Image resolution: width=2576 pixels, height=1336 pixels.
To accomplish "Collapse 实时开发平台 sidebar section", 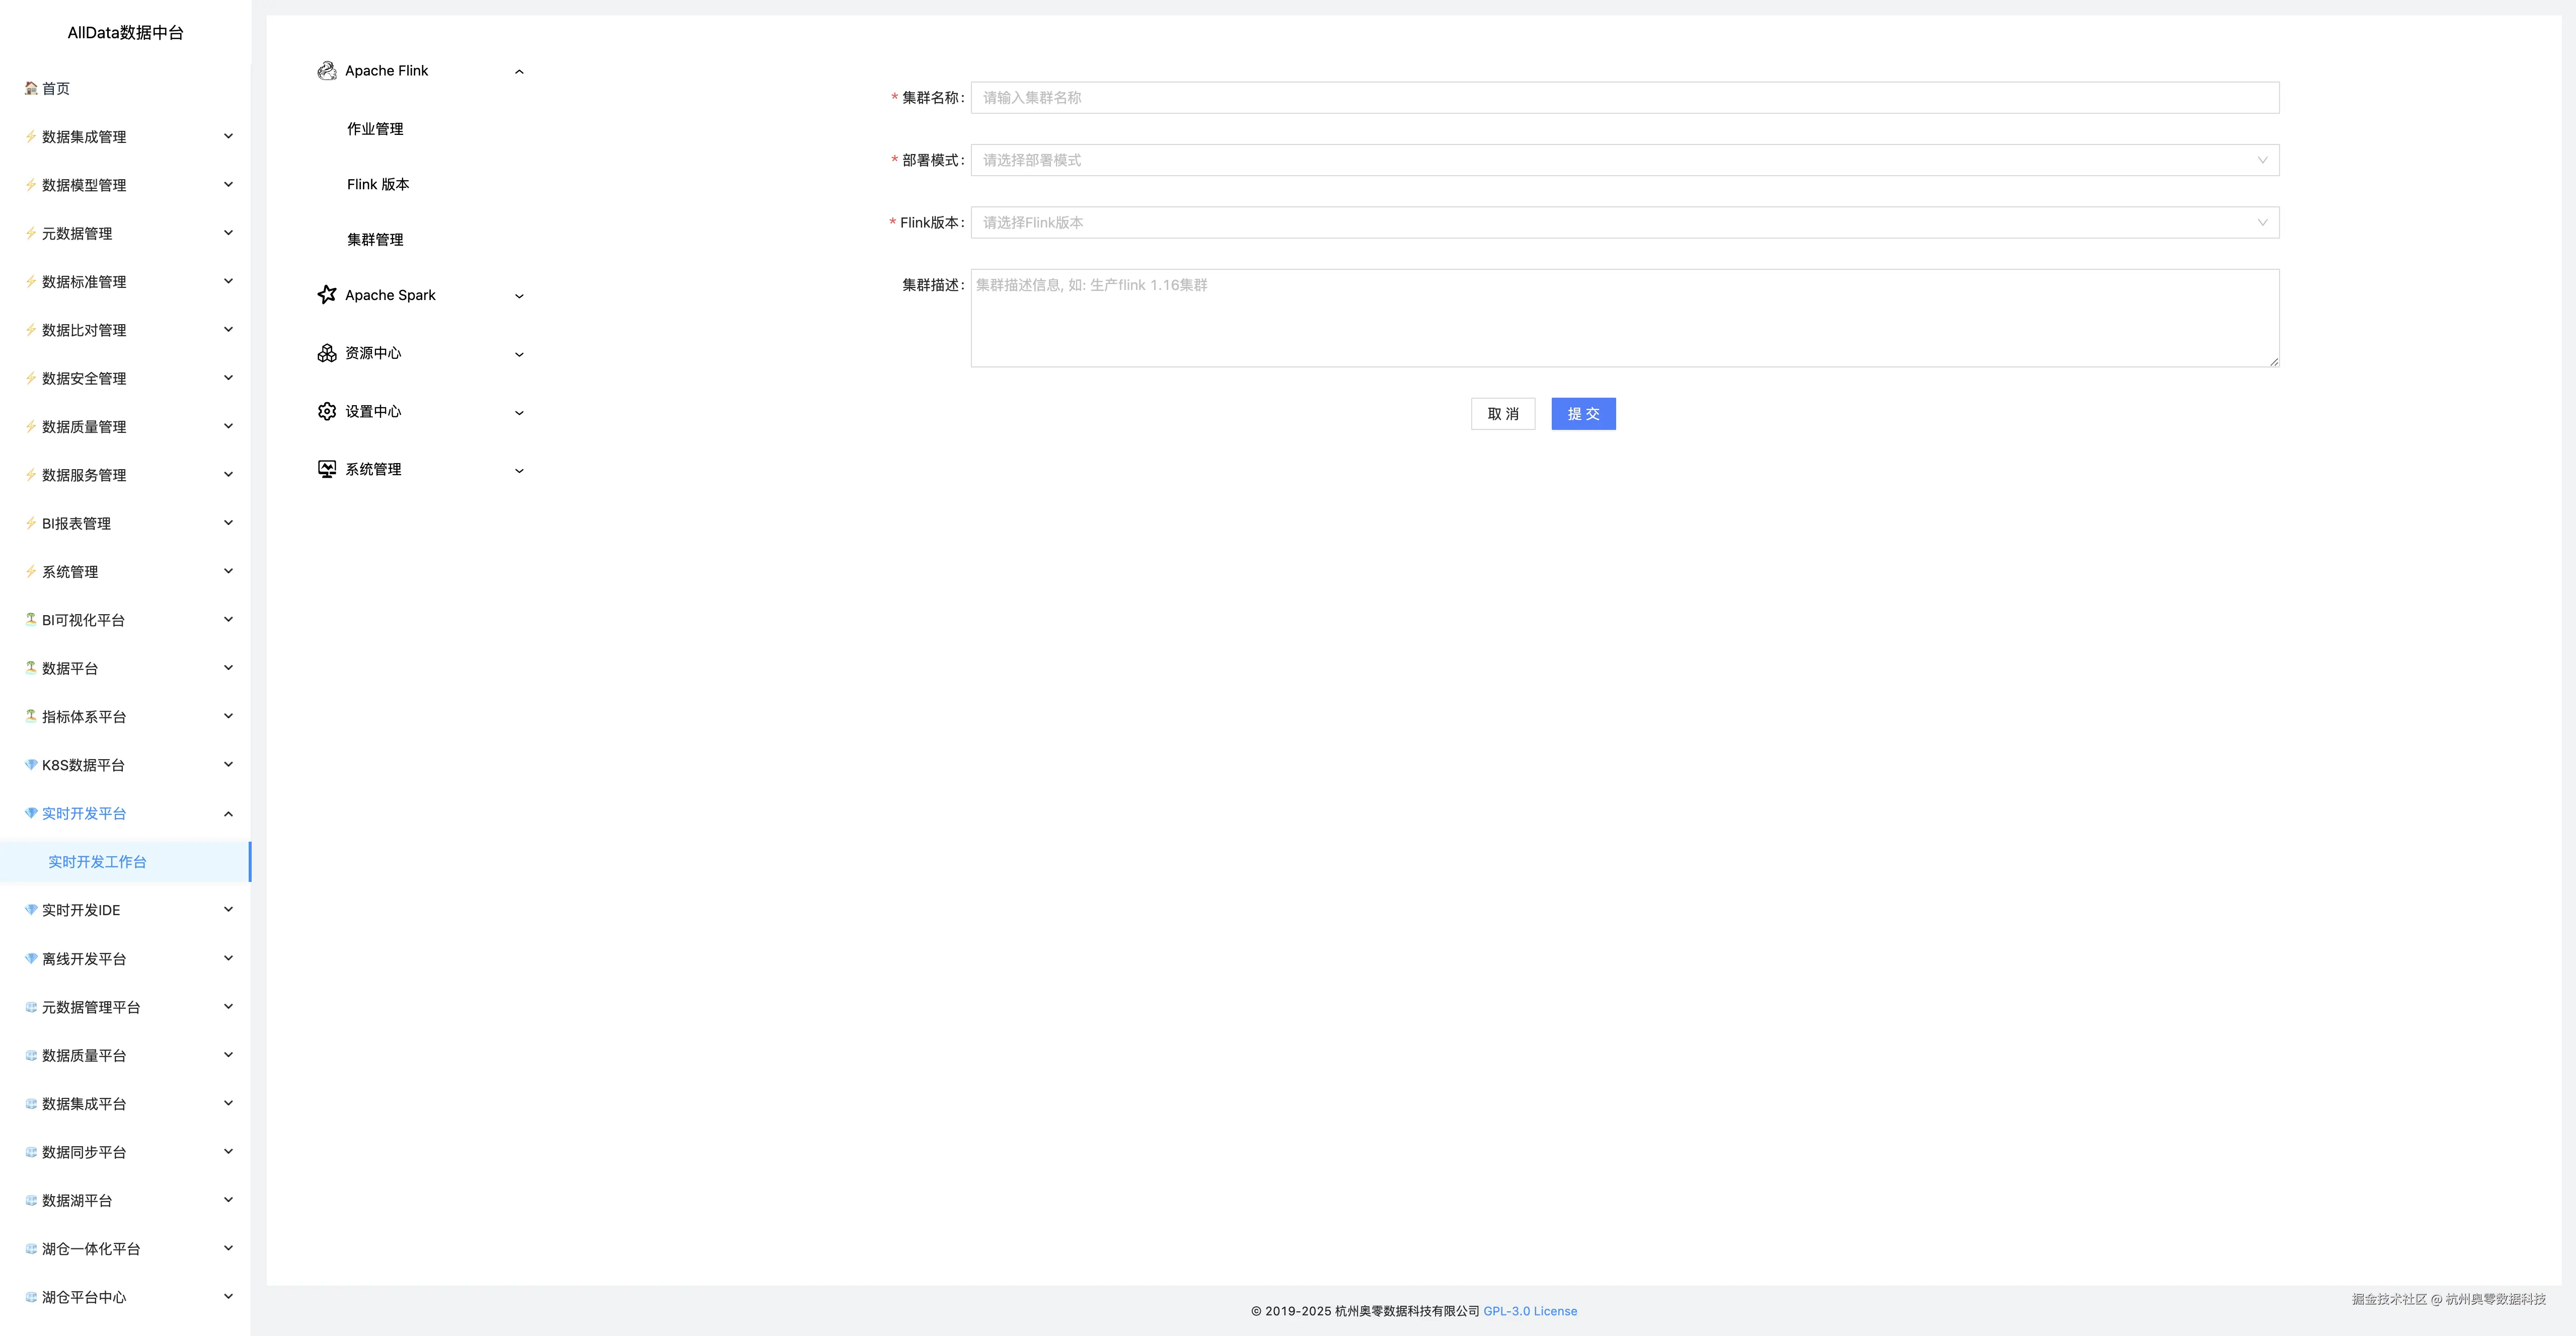I will (x=228, y=814).
